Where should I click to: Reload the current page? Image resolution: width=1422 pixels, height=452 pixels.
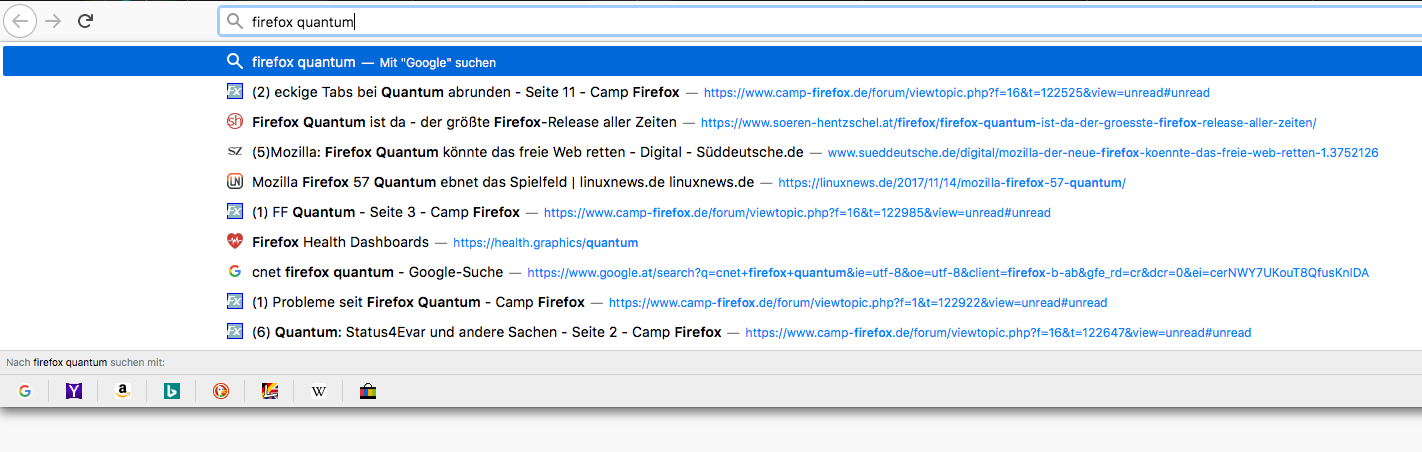[x=86, y=20]
